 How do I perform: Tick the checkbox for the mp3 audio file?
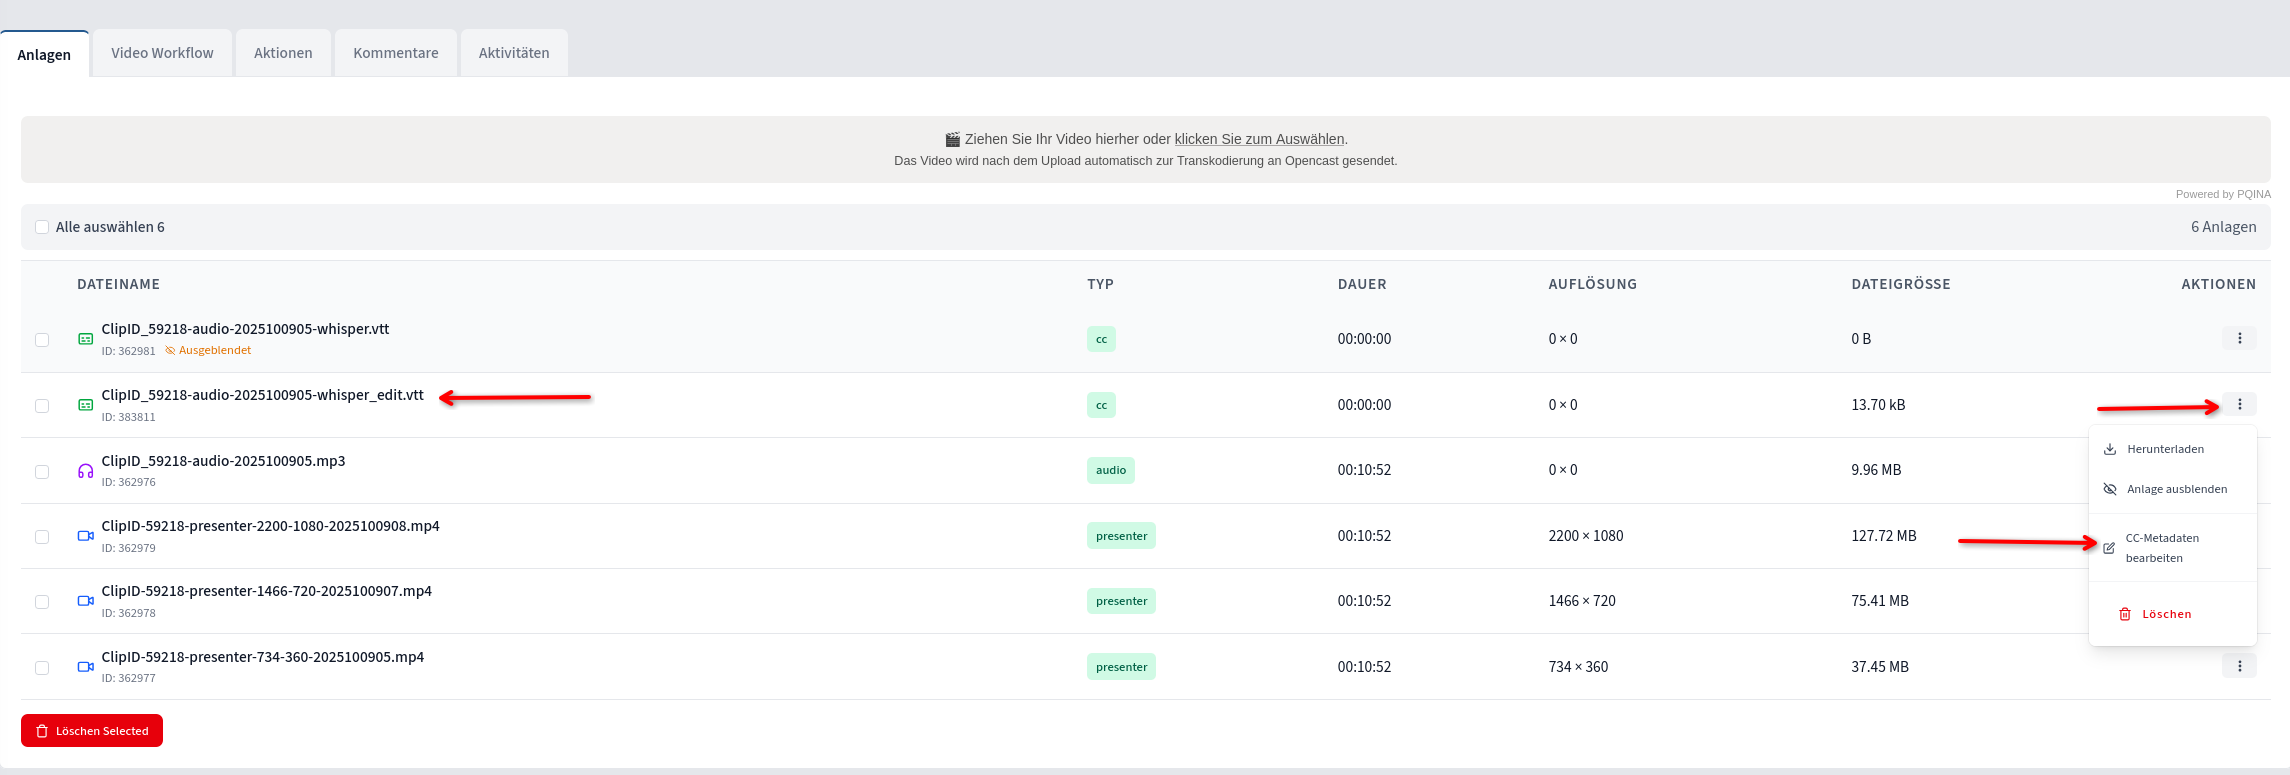coord(42,471)
